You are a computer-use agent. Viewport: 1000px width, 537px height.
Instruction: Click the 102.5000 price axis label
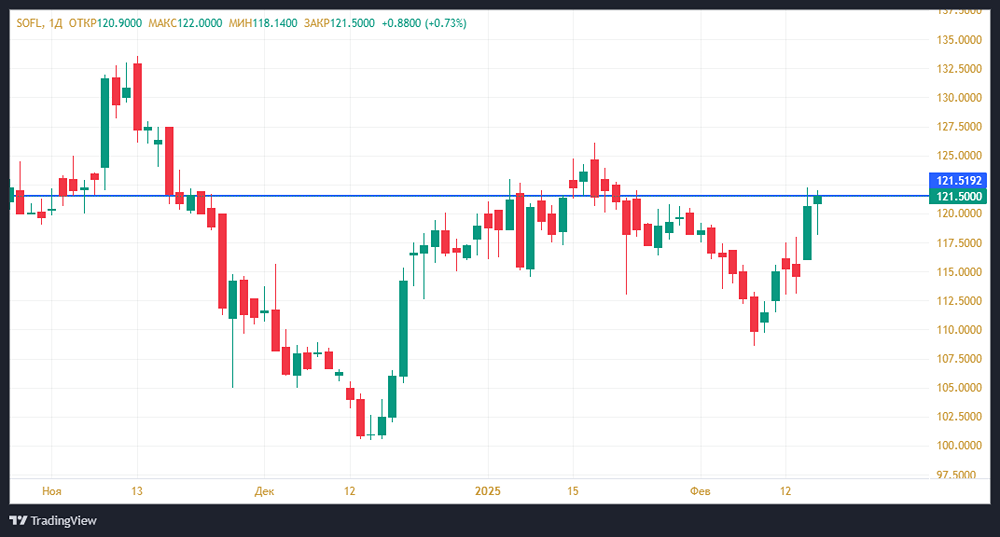point(959,416)
